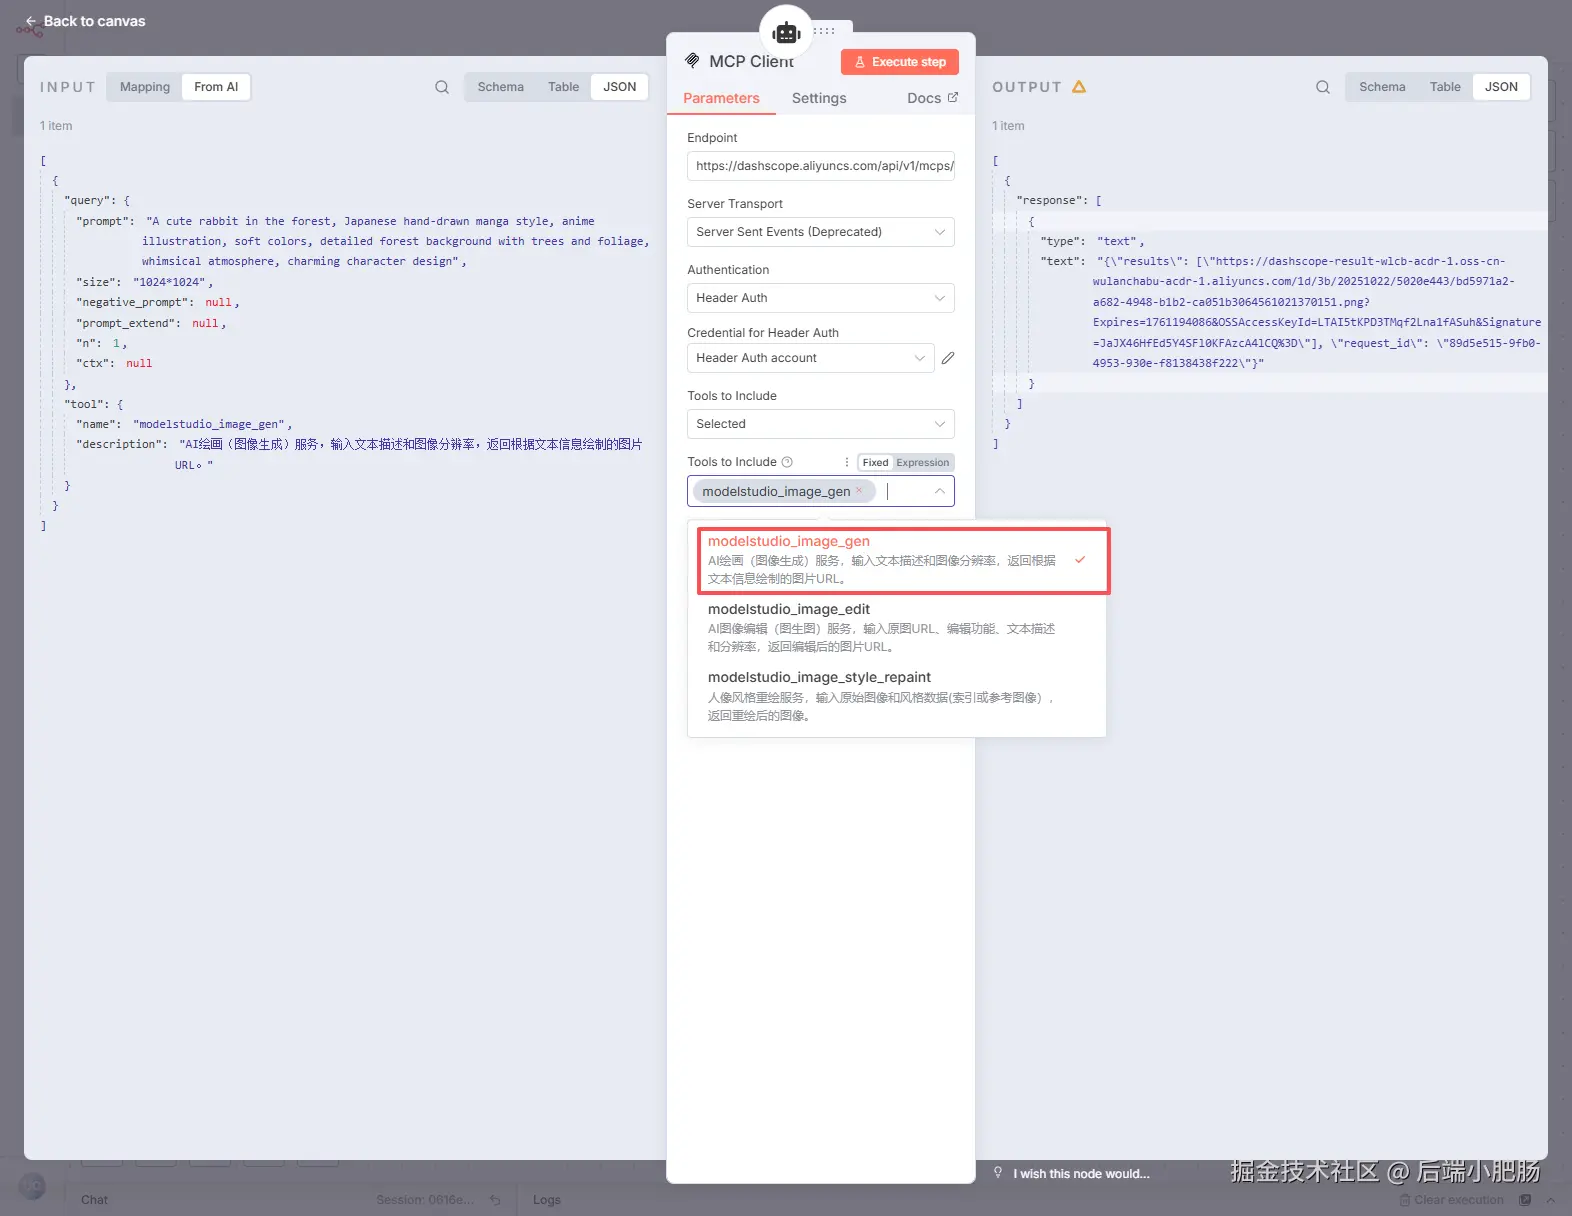Open the Credential for Header Auth dropdown
This screenshot has width=1572, height=1216.
point(811,358)
